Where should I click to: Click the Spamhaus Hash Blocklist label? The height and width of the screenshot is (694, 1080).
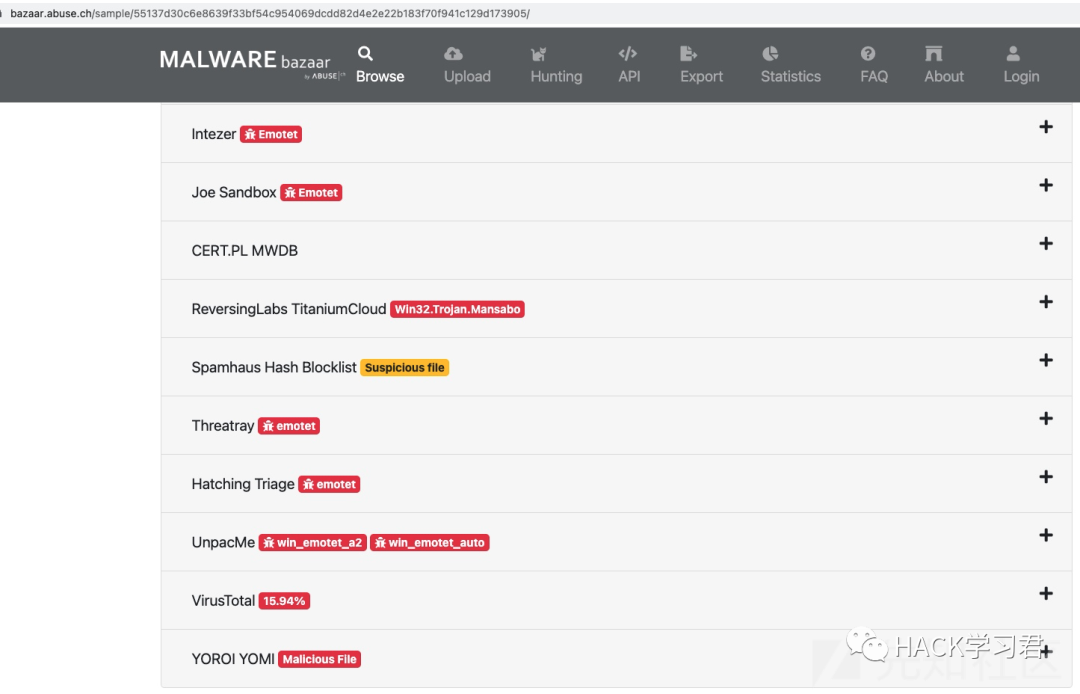(x=274, y=368)
